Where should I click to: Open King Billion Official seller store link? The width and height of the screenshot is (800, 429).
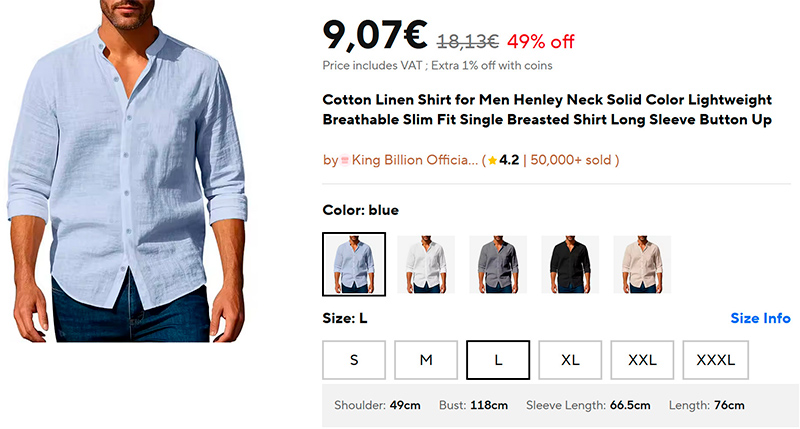[414, 160]
